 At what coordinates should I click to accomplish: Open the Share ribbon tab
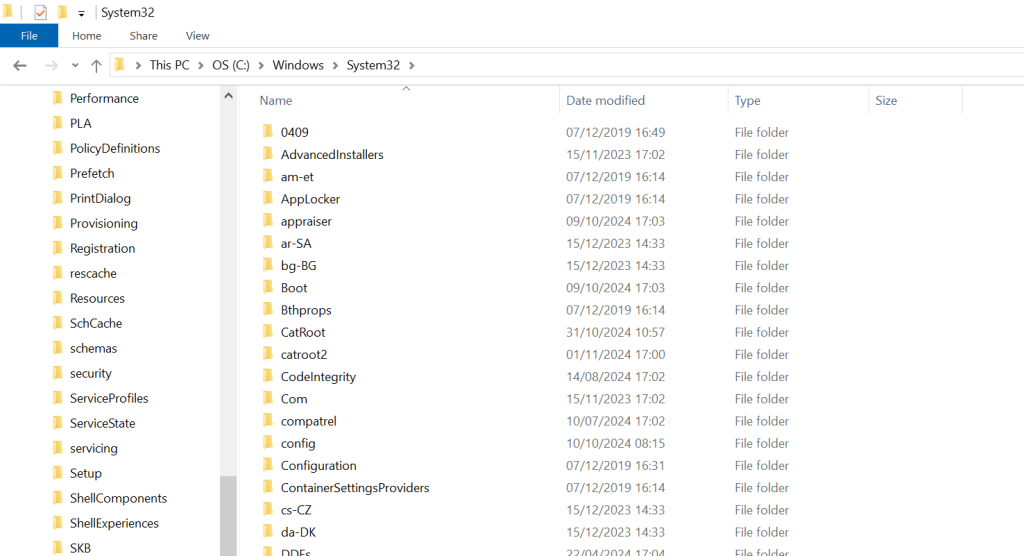point(143,36)
